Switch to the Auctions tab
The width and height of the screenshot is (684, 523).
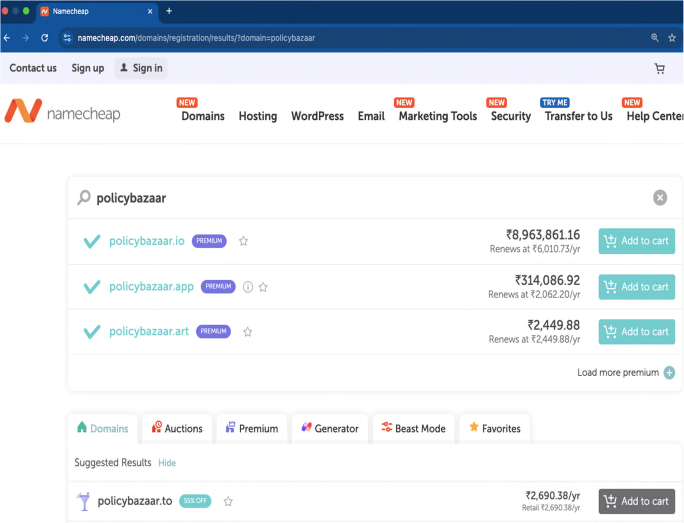click(177, 428)
